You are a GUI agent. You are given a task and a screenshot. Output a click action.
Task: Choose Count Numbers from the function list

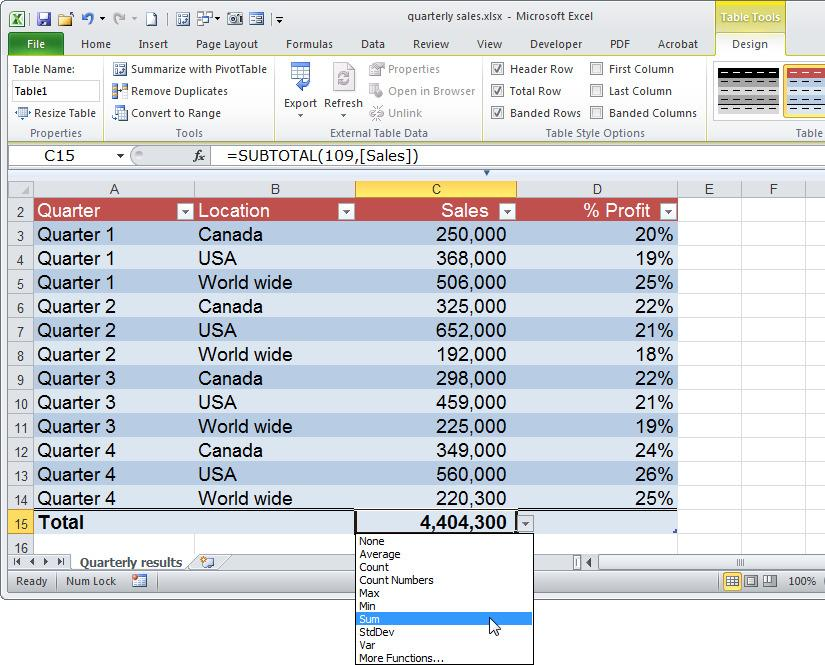[444, 580]
